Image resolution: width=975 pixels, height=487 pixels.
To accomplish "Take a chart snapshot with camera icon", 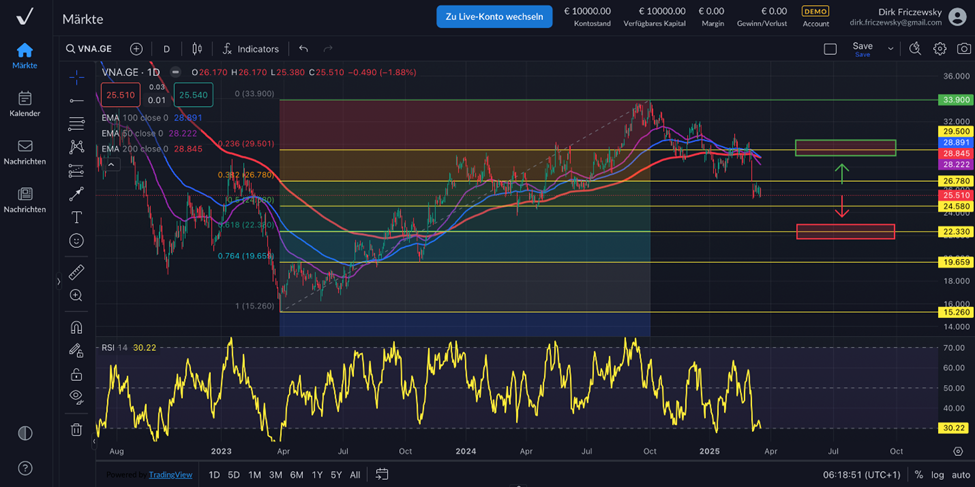I will click(x=963, y=49).
